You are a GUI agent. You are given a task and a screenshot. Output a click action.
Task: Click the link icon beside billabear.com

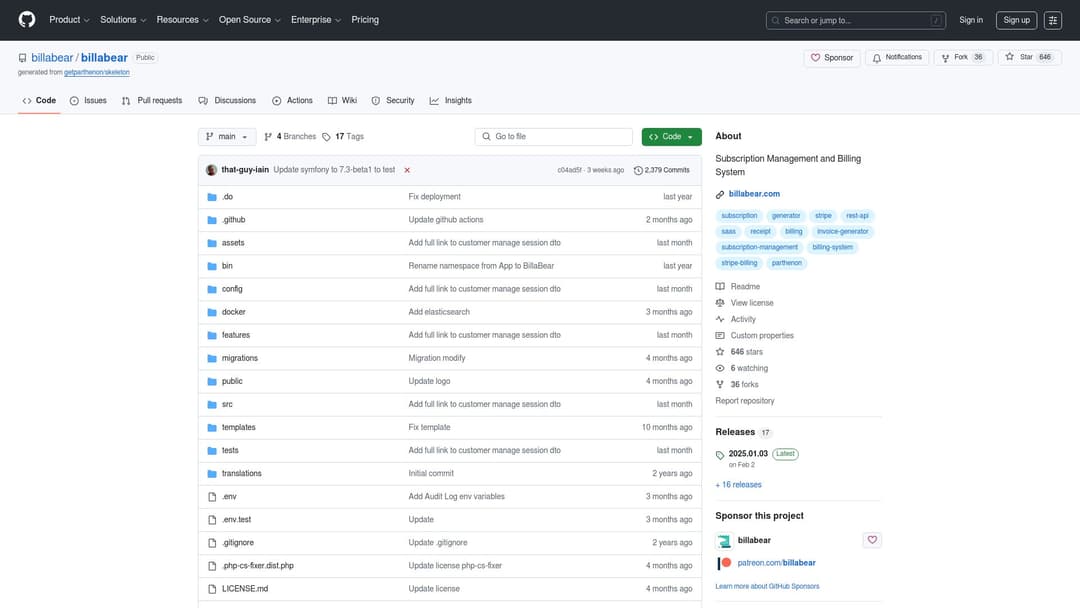pyautogui.click(x=720, y=194)
